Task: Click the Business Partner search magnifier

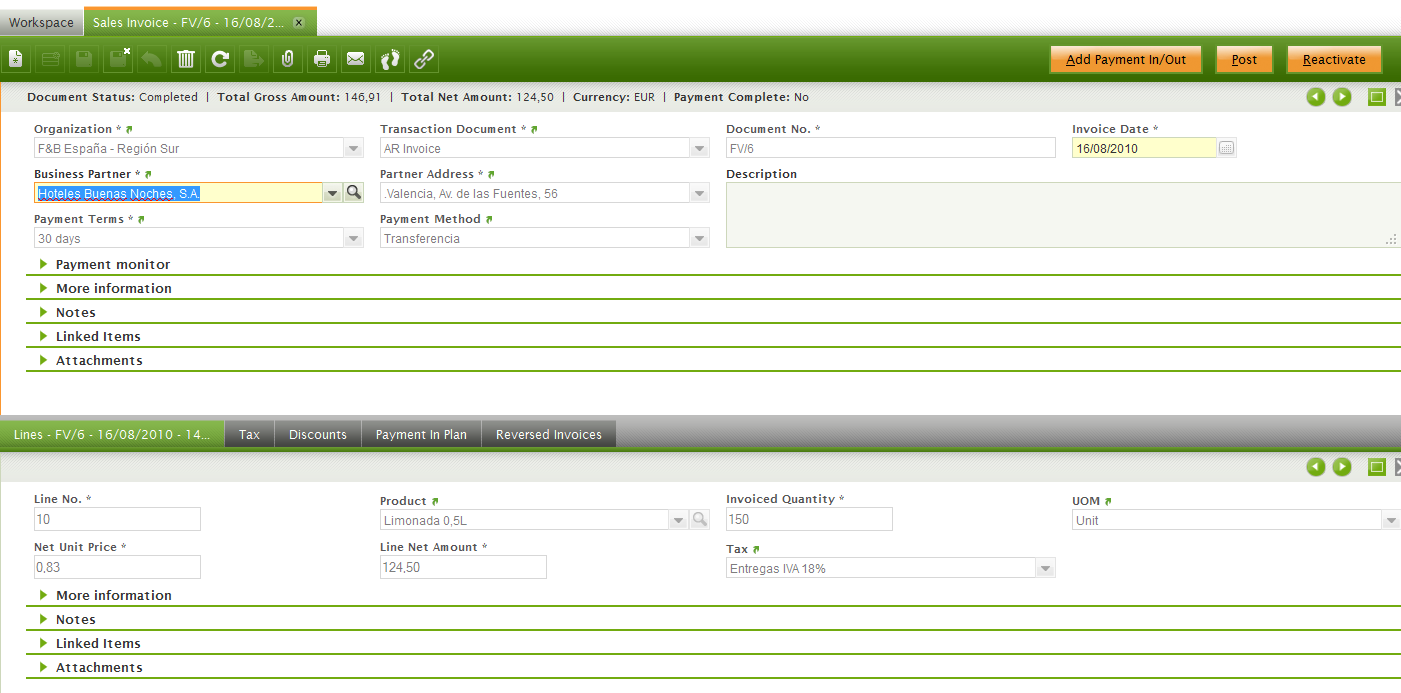Action: (x=353, y=193)
